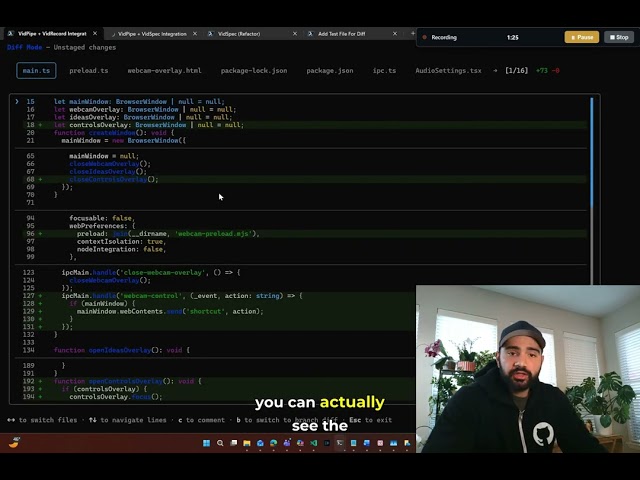Click line 192 openControlsOverlay function
This screenshot has width=640, height=480.
point(128,381)
